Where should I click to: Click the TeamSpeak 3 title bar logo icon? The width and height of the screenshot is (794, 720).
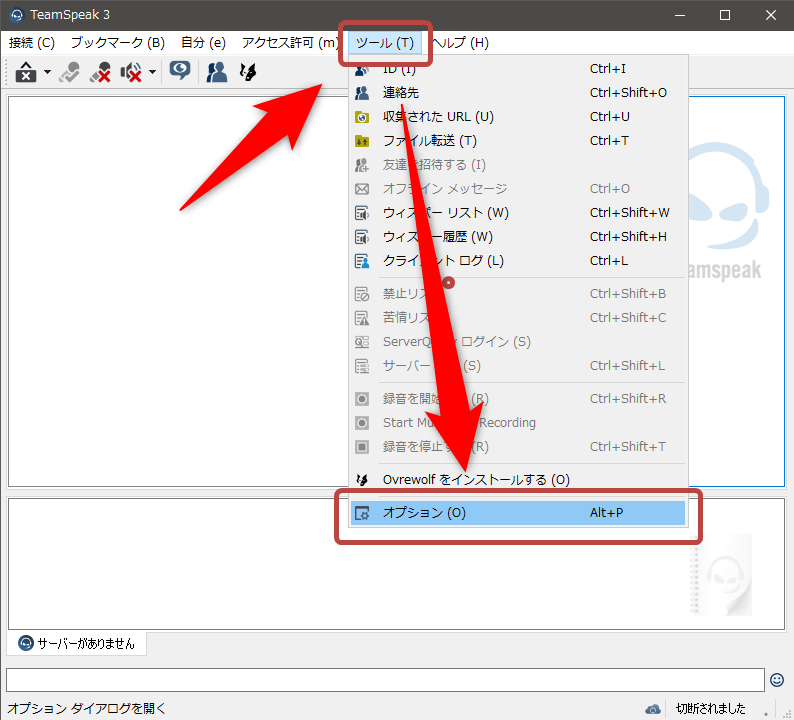coord(16,15)
